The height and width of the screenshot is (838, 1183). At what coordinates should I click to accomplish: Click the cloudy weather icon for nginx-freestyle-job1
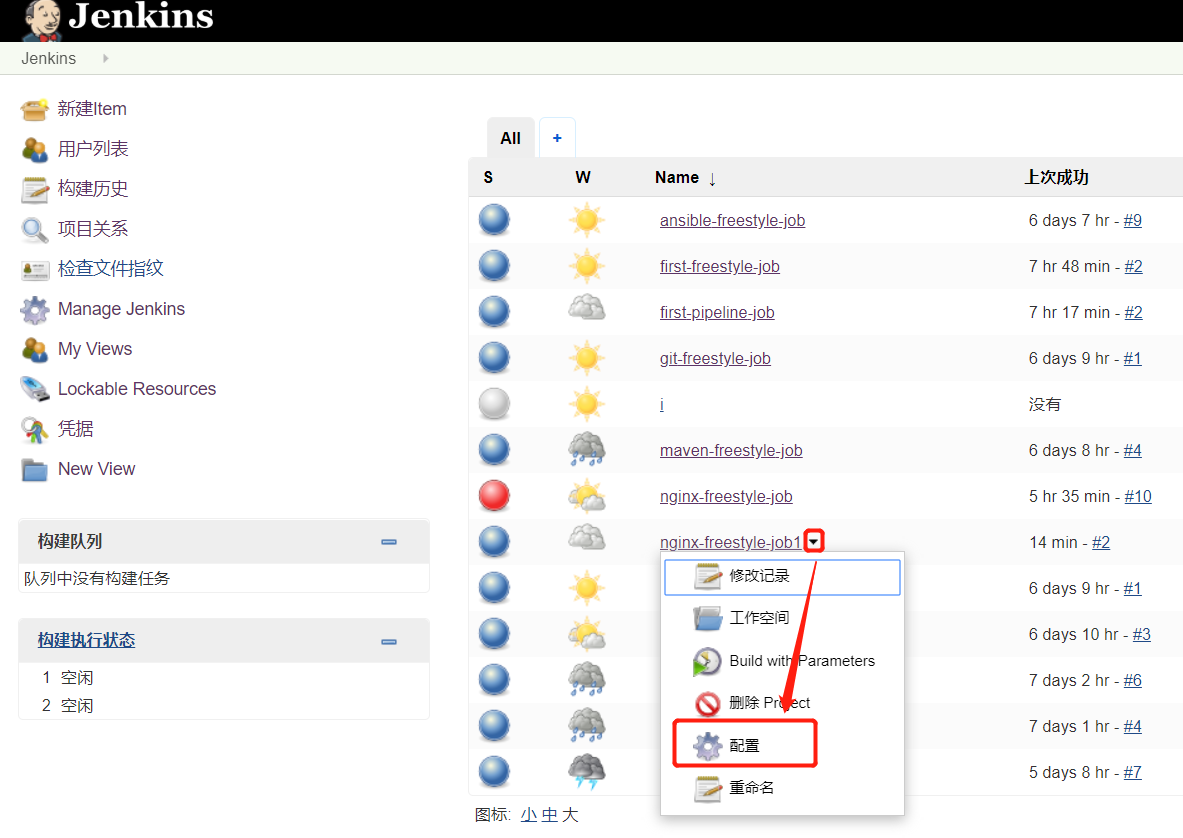point(586,538)
